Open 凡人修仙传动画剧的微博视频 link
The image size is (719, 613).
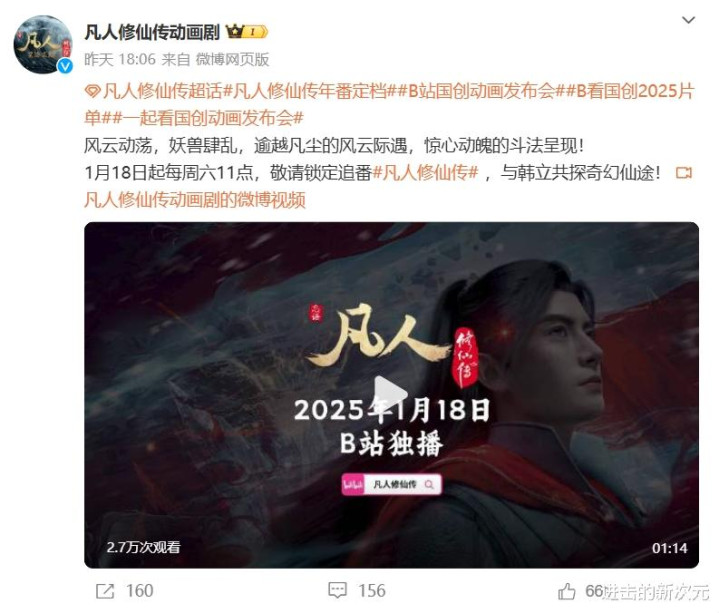point(195,200)
